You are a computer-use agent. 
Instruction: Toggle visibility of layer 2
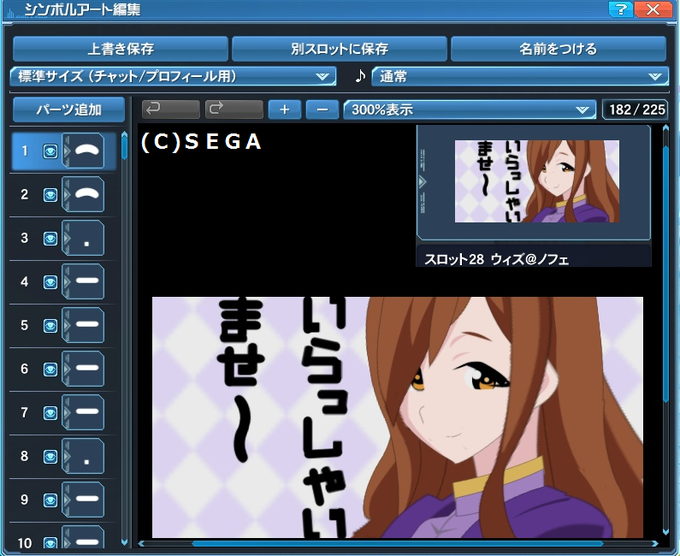tap(50, 195)
